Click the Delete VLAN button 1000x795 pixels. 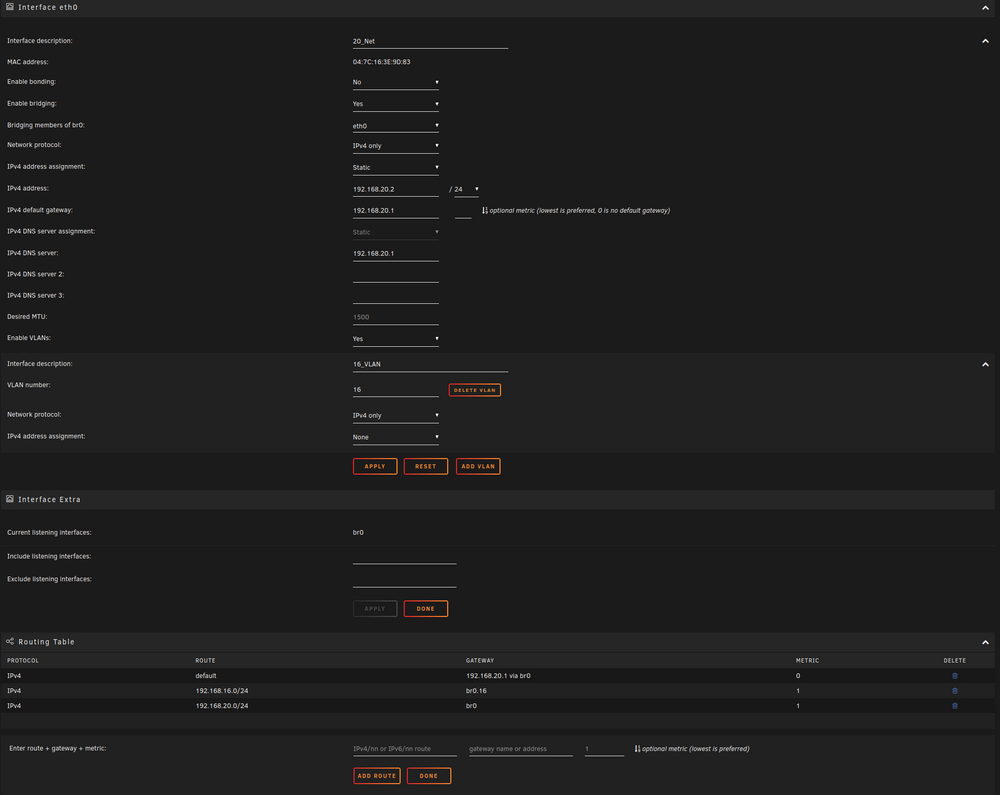tap(474, 390)
